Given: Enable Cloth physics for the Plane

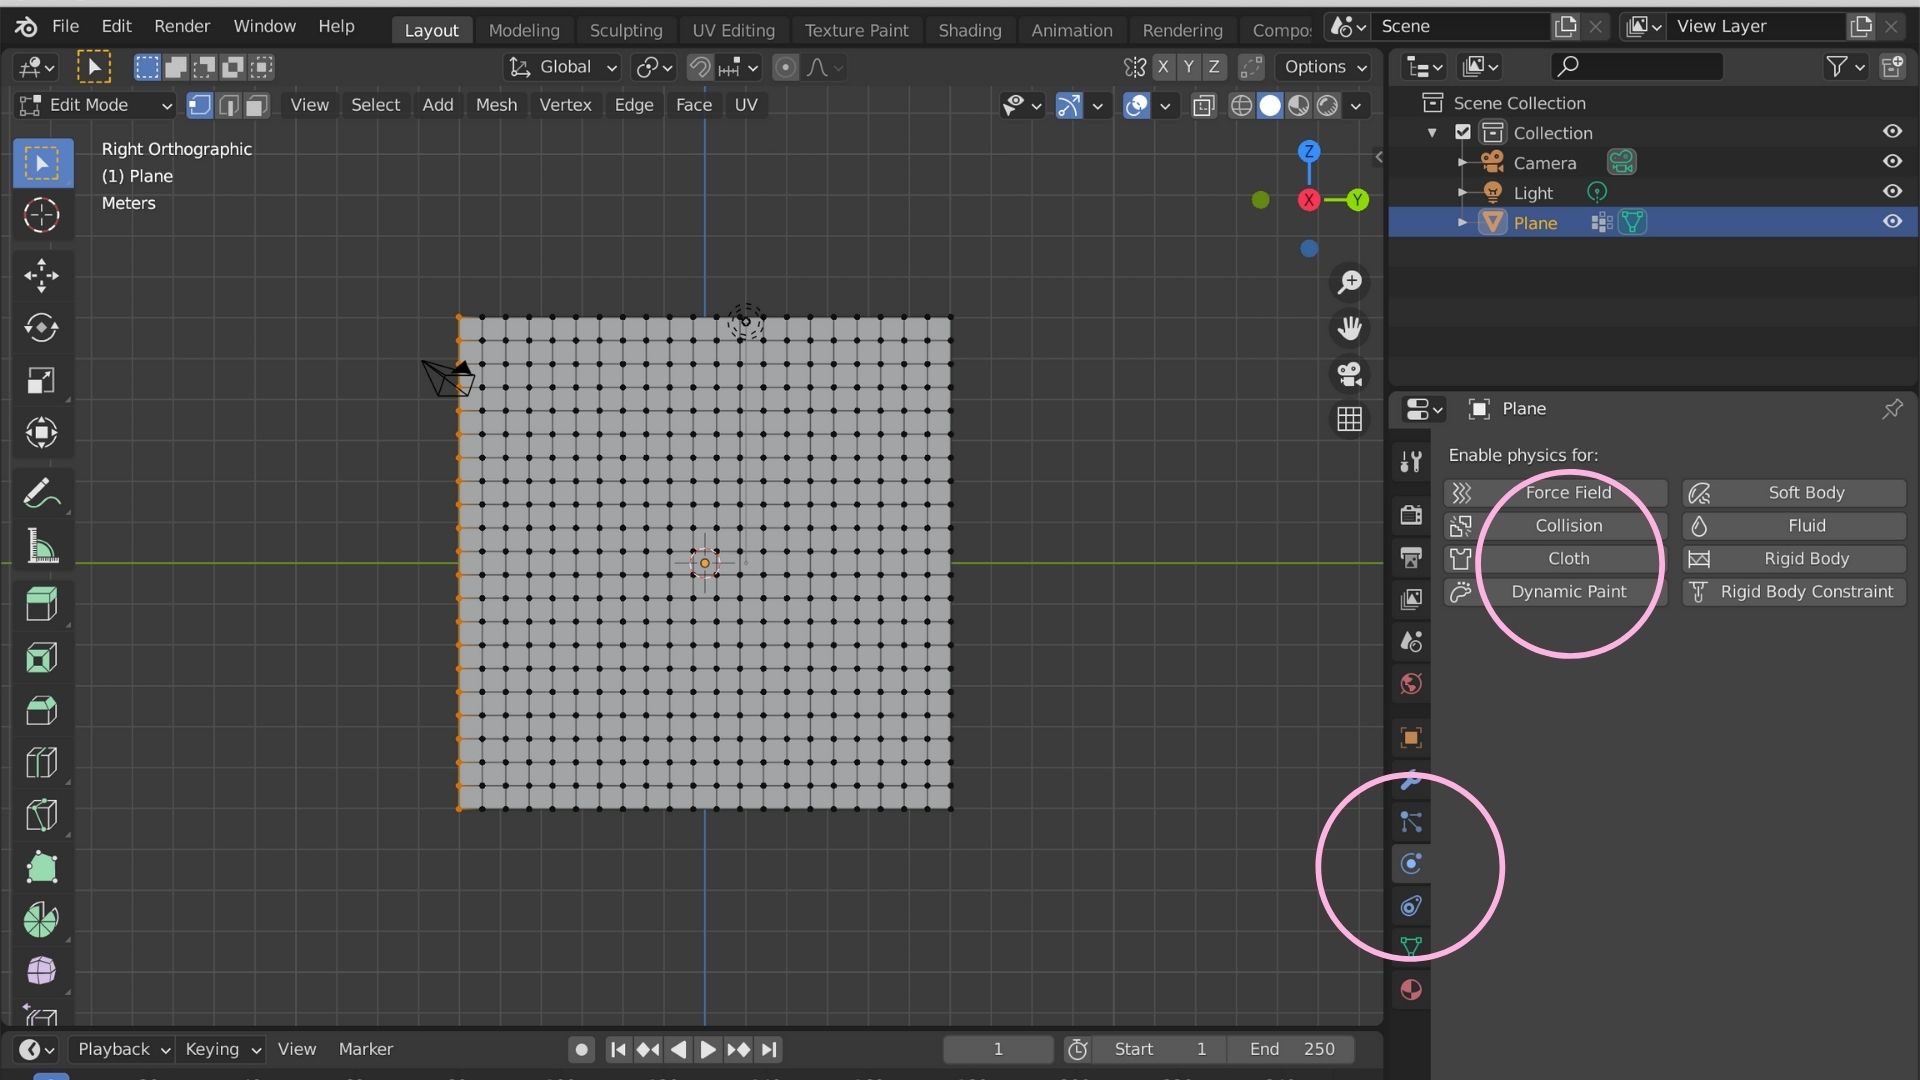Looking at the screenshot, I should click(1568, 558).
